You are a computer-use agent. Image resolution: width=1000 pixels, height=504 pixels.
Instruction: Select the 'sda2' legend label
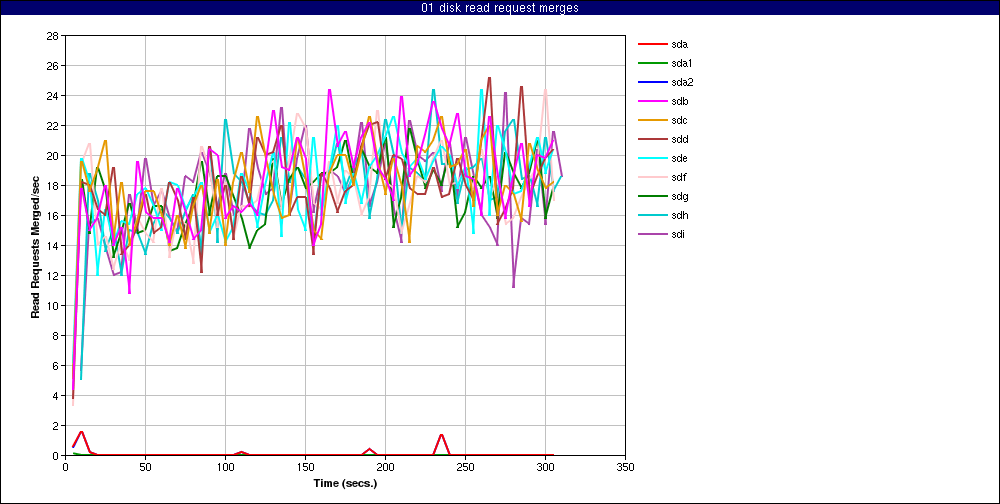tap(682, 82)
